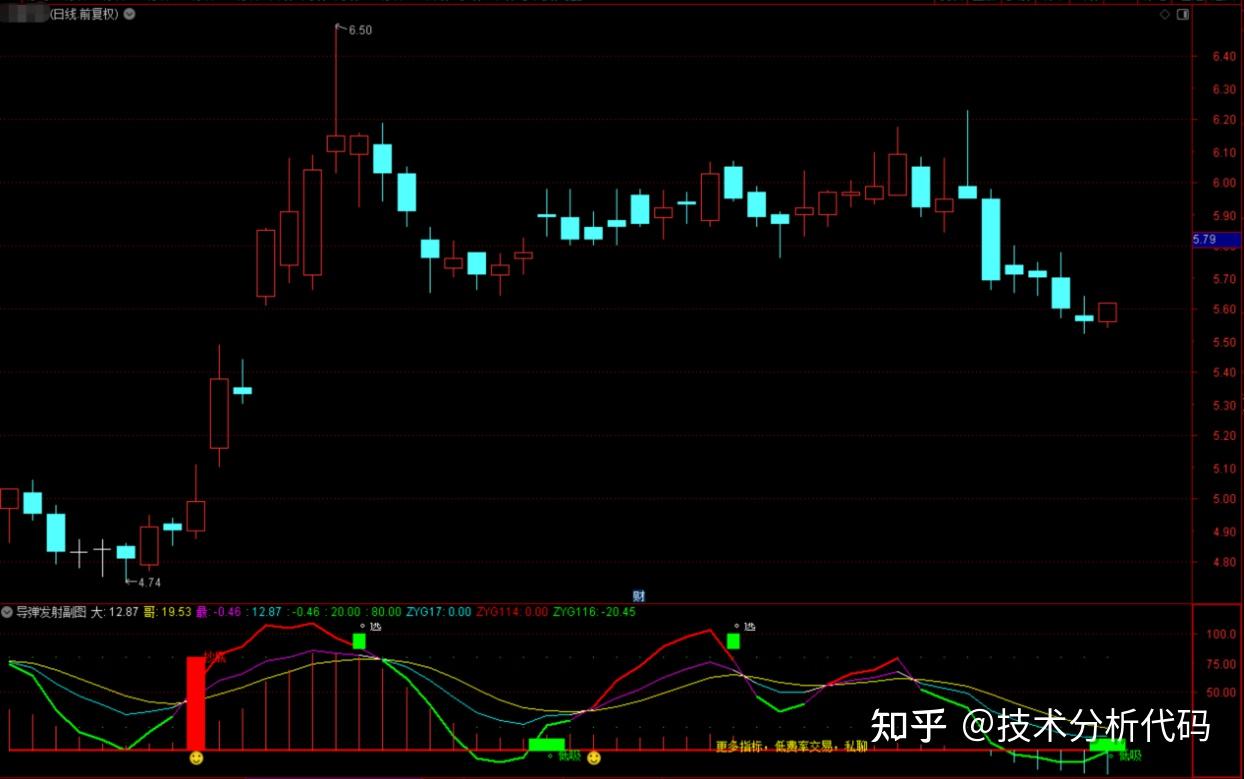Click the 更多指标，低费率交易，私聊 text
The height and width of the screenshot is (779, 1245).
click(792, 746)
